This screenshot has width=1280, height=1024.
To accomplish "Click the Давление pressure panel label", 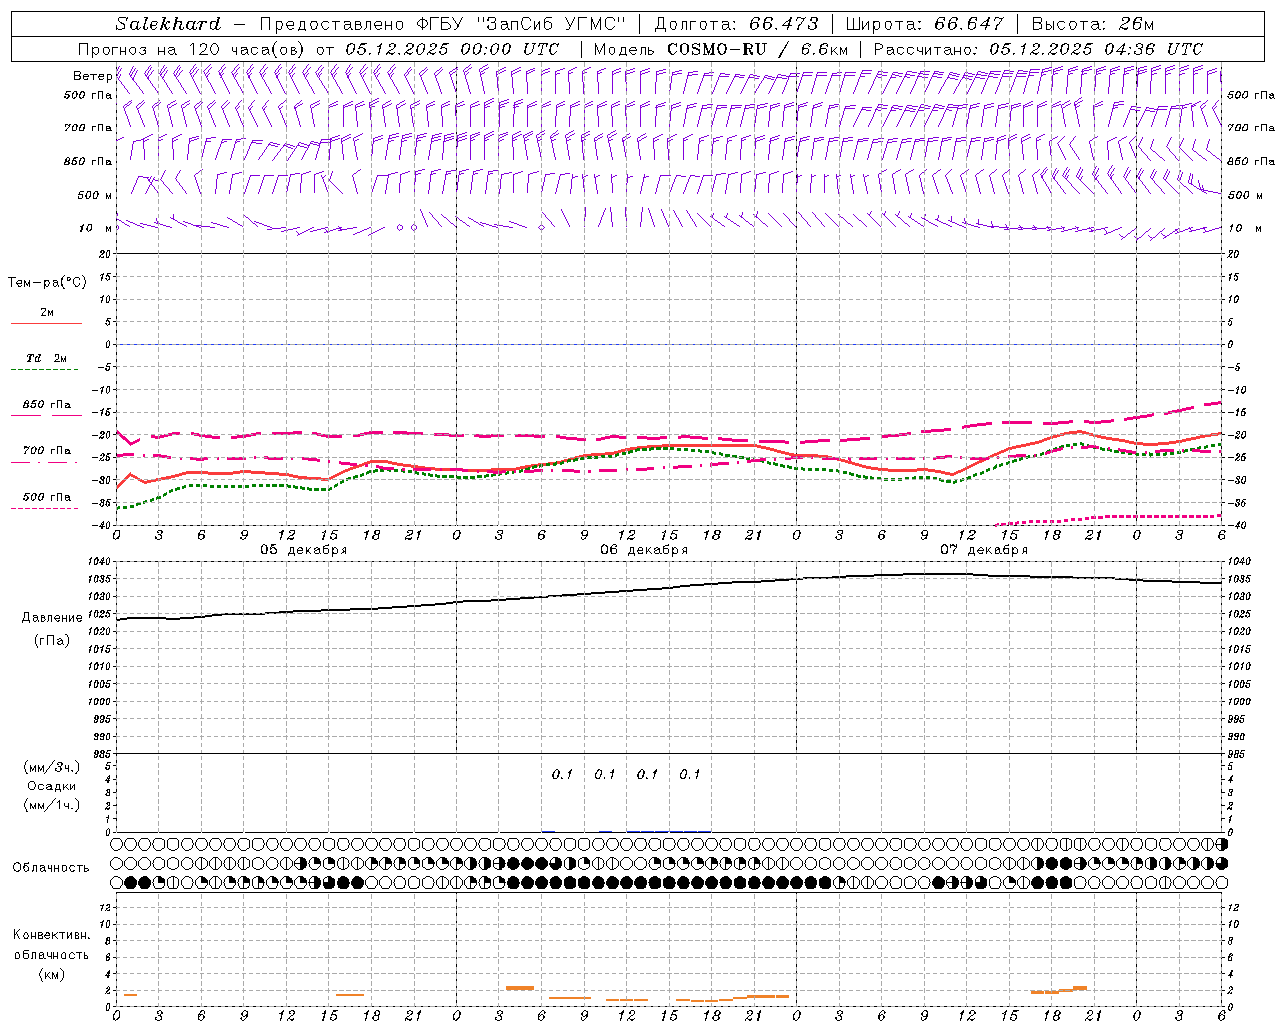I will pyautogui.click(x=52, y=618).
